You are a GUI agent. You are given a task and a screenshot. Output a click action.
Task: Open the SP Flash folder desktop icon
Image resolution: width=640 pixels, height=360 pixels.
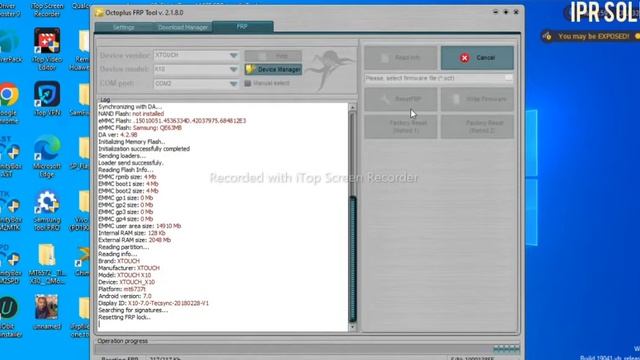(80, 153)
